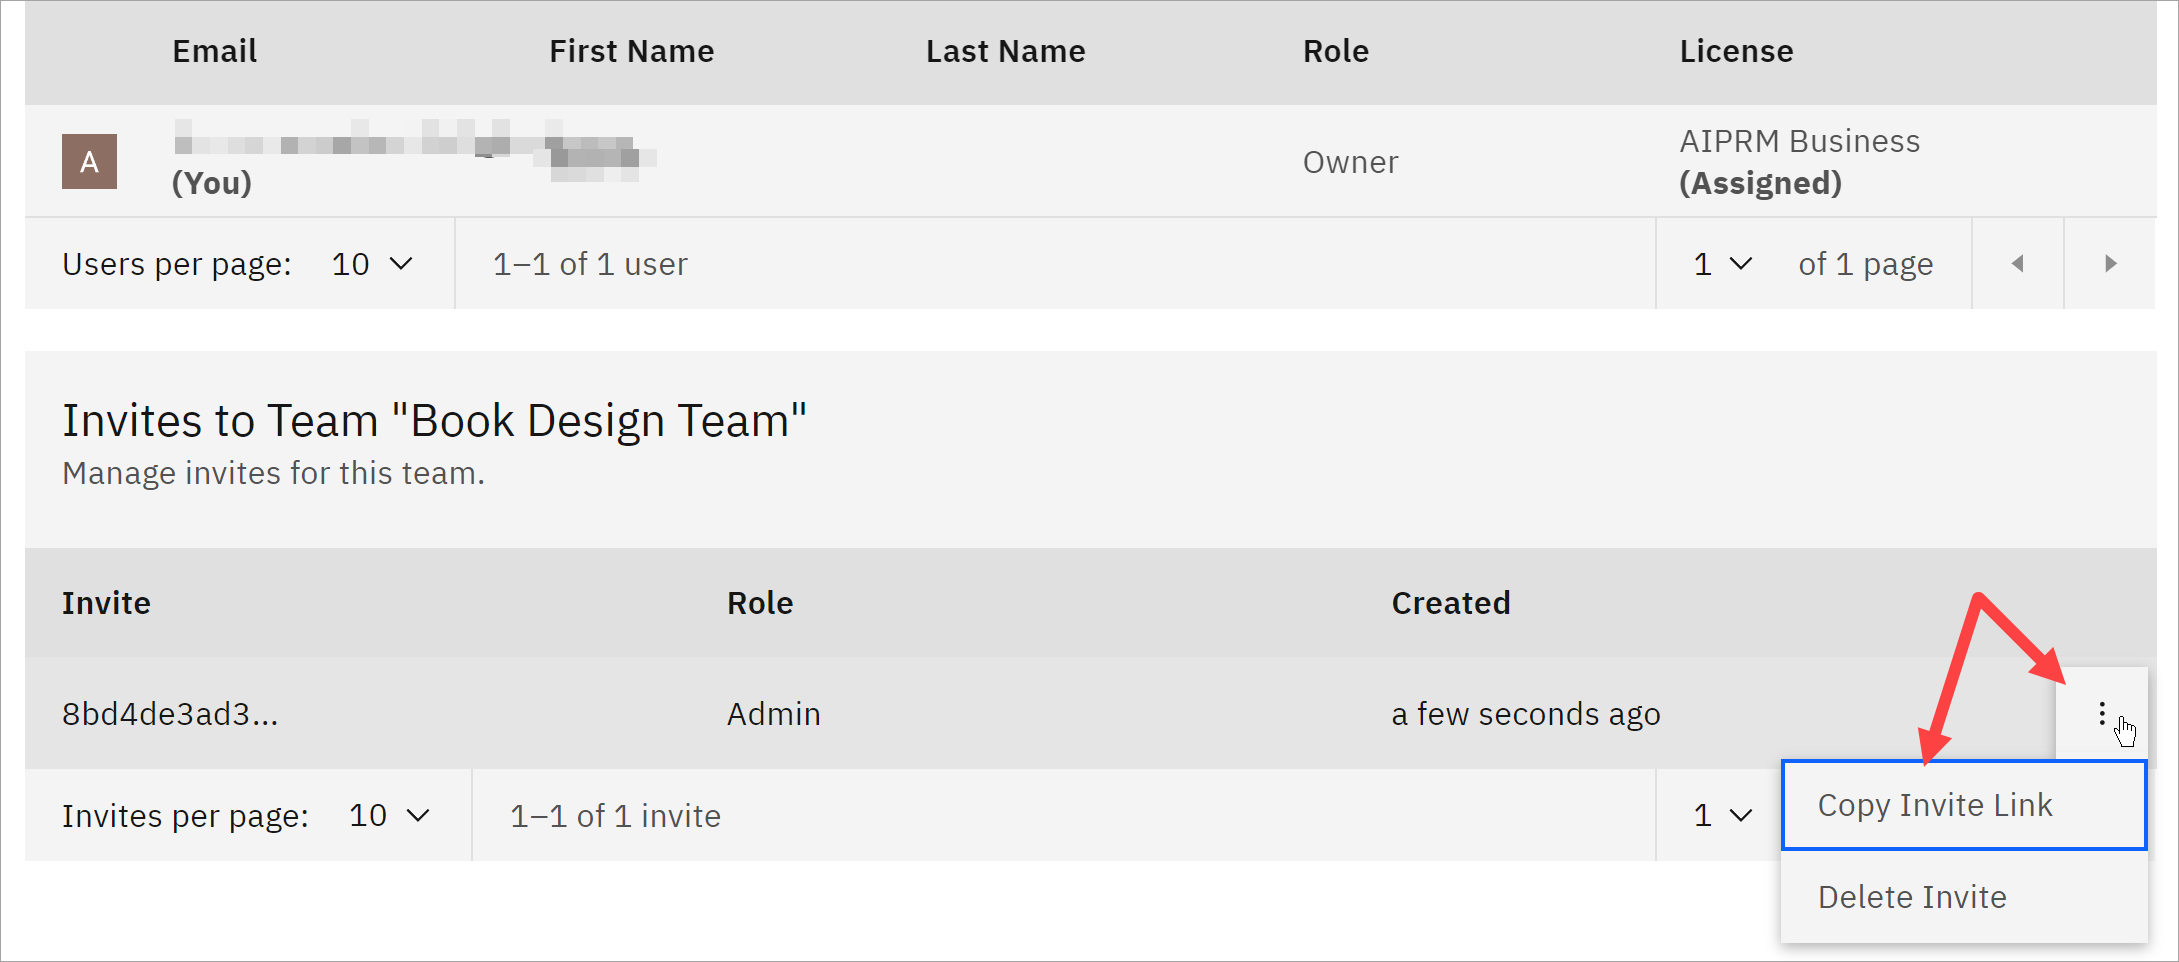
Task: Go to next users page arrow
Action: [2110, 264]
